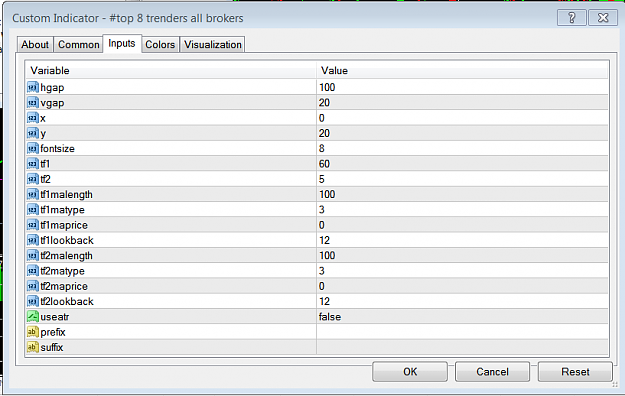This screenshot has height=396, width=625.
Task: Select the boolean icon beside useatr
Action: tap(33, 317)
